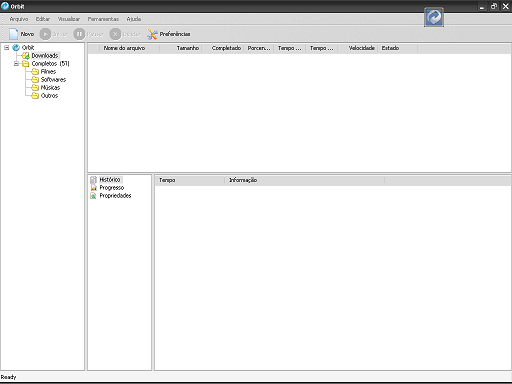Click the Pausar pause icon

tap(79, 34)
